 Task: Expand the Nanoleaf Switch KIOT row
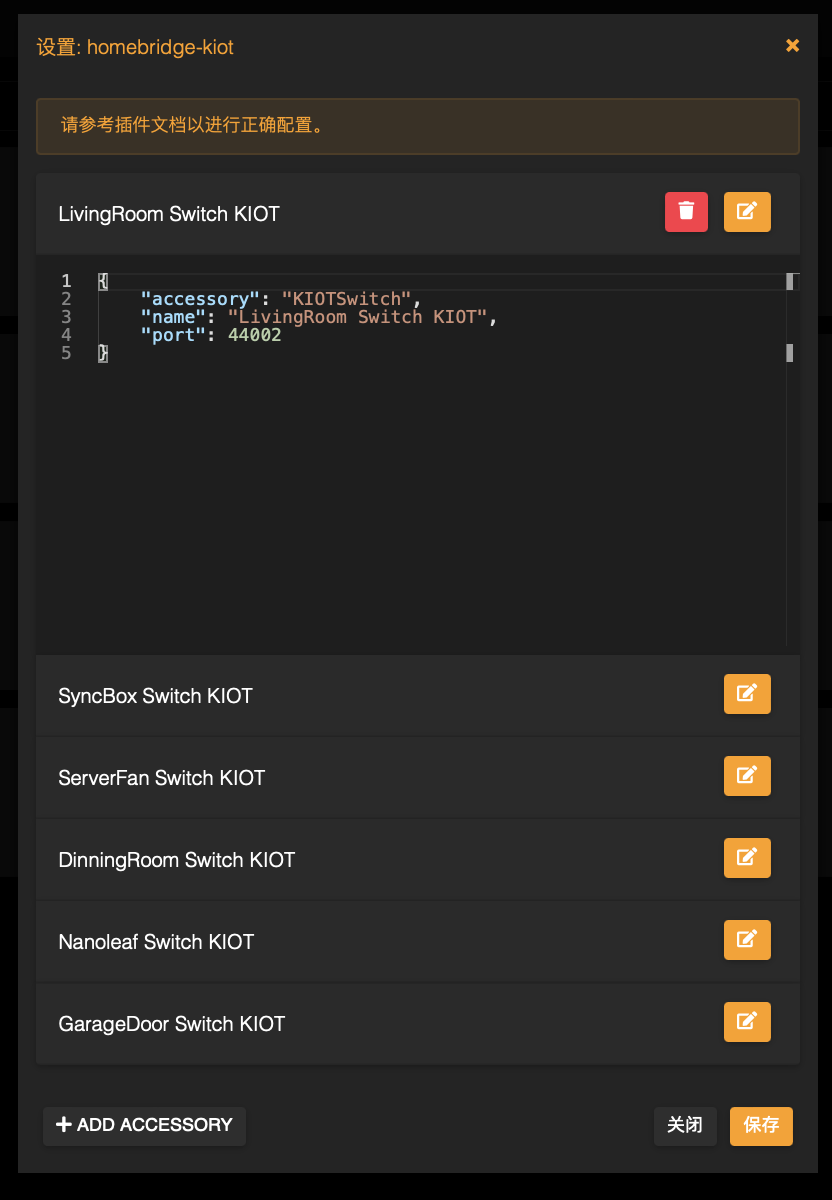click(418, 942)
